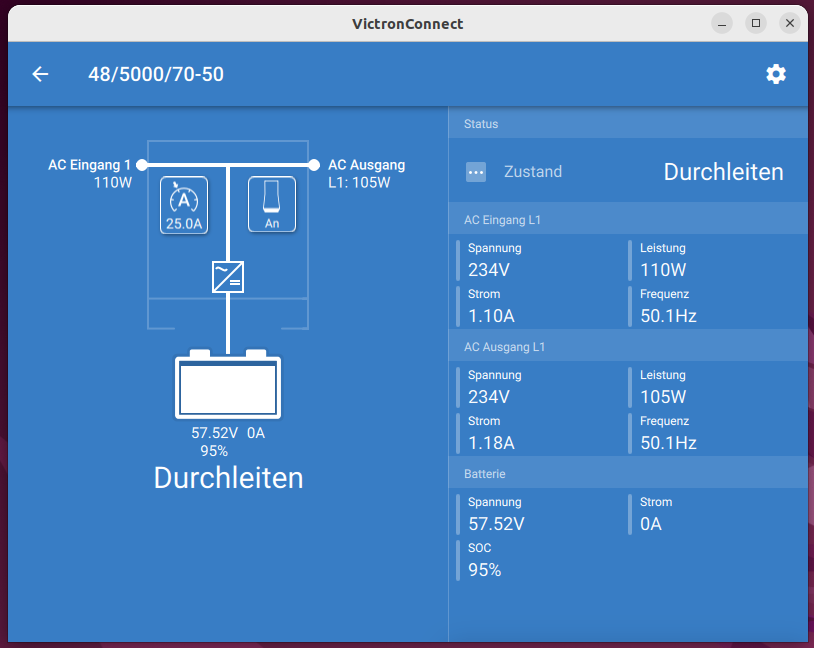Click the inverter/charger converter symbol
Viewport: 814px width, 648px height.
click(228, 277)
